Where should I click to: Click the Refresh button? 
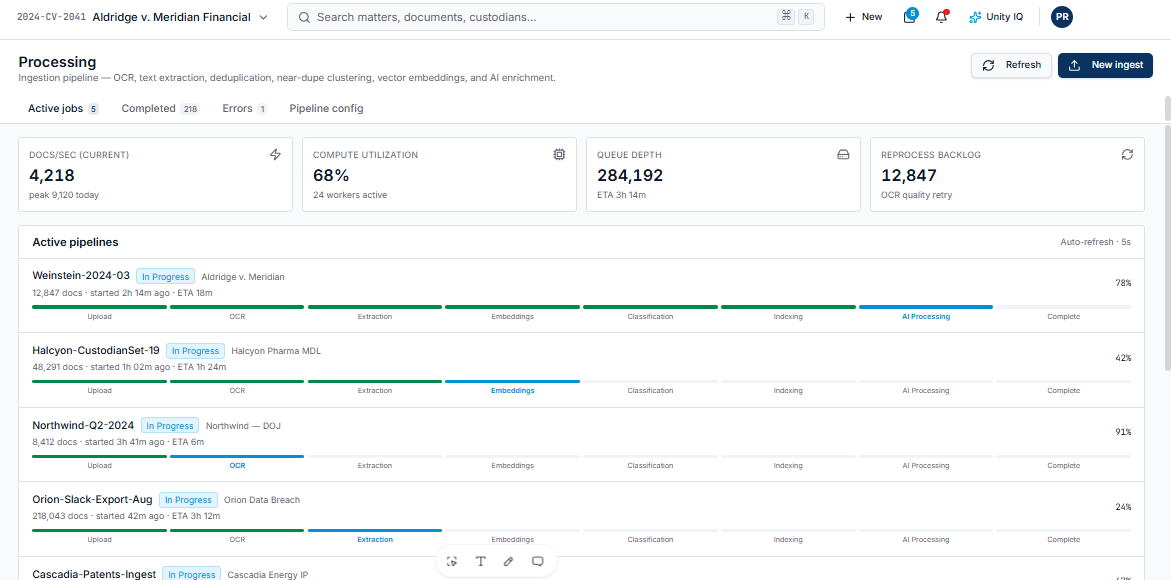[x=1011, y=65]
